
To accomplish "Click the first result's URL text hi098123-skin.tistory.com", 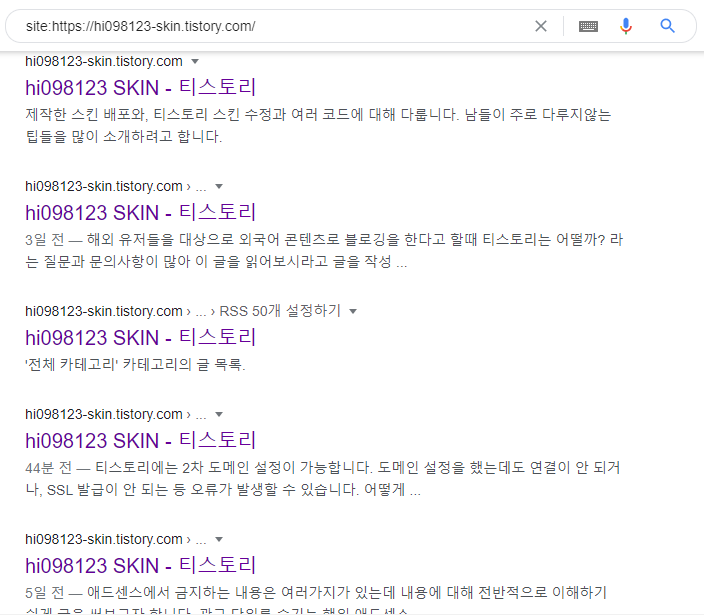I will pyautogui.click(x=104, y=61).
